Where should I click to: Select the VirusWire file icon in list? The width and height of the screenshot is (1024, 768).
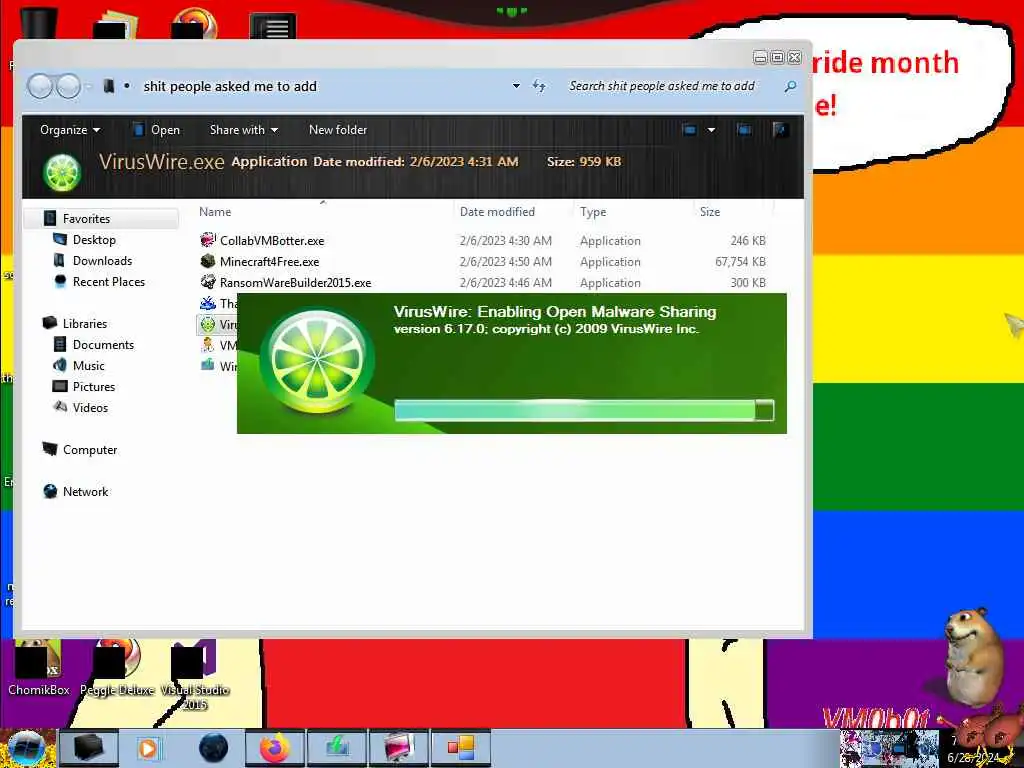click(208, 324)
